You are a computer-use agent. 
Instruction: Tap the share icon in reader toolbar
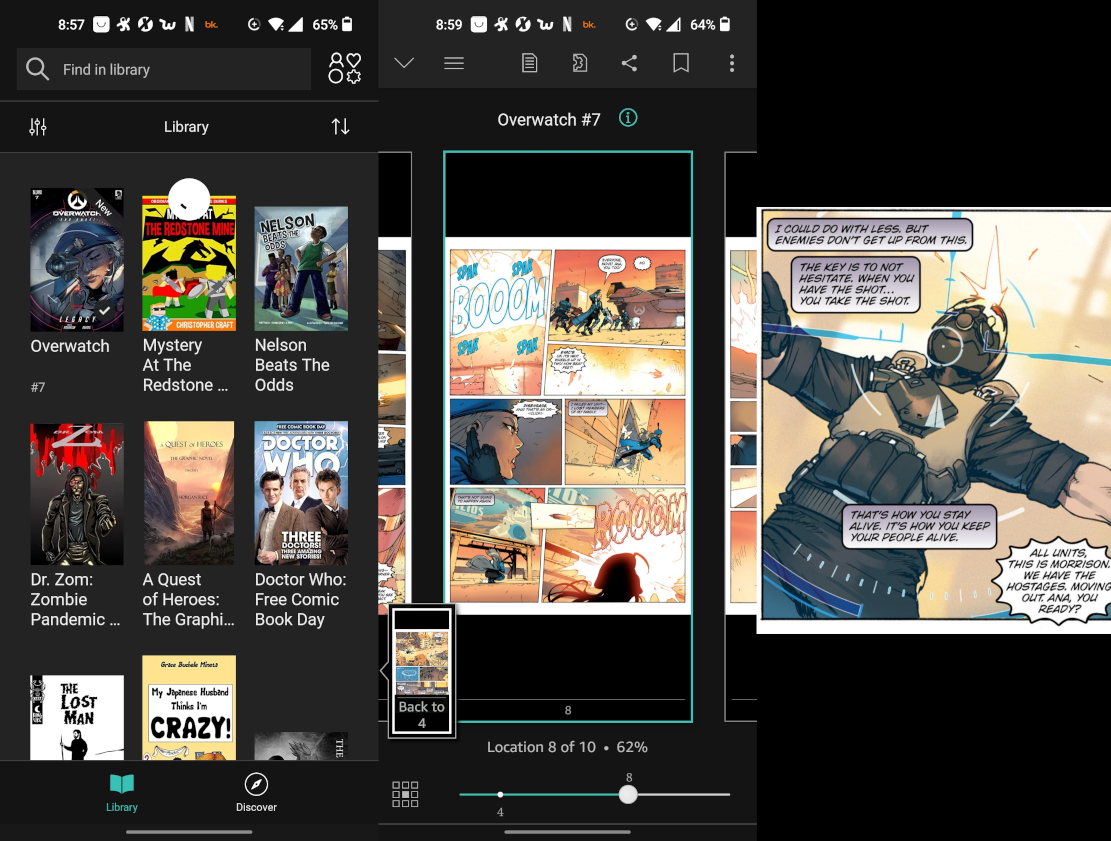point(629,62)
